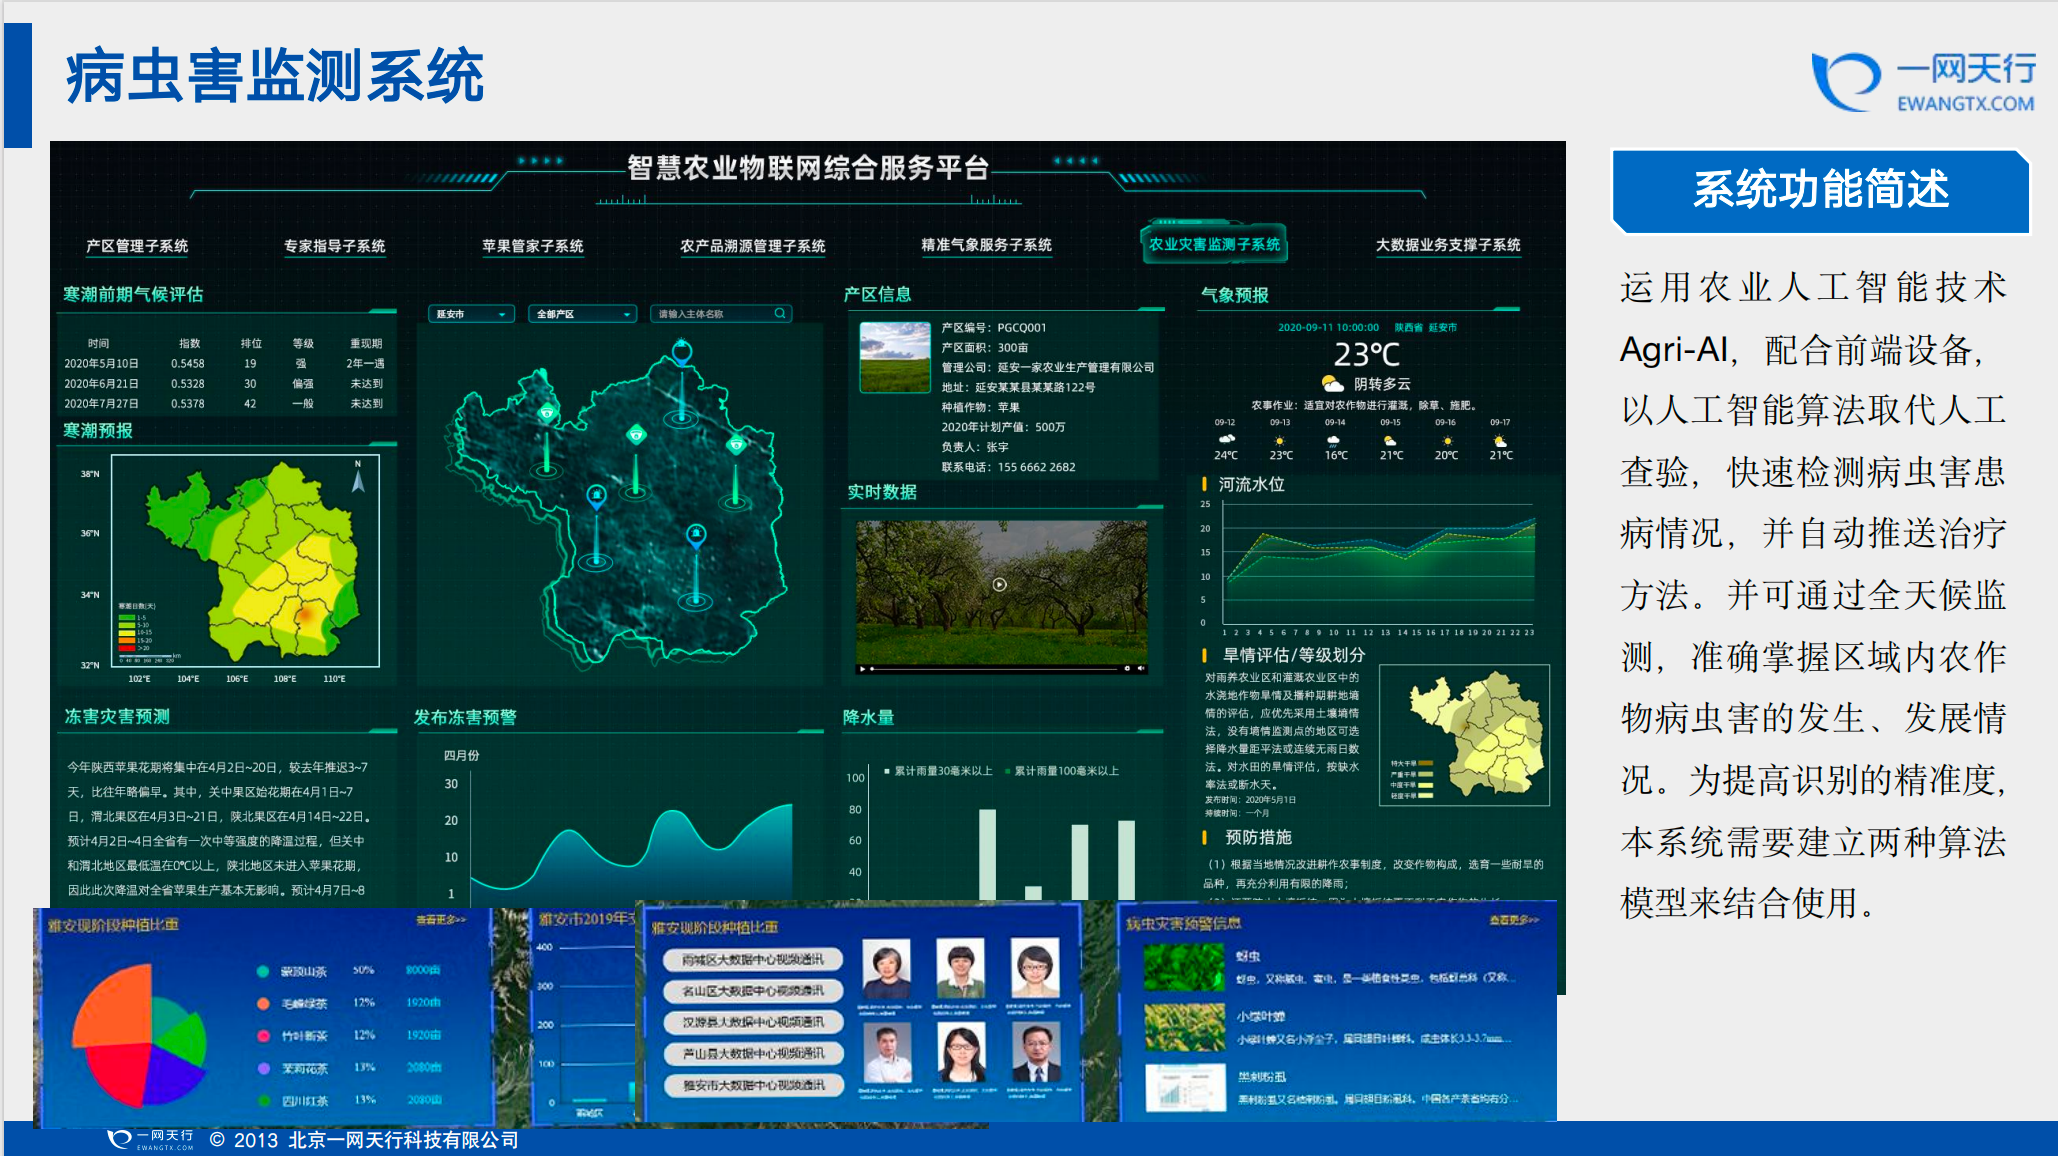Click the center green camera marker on map

point(636,434)
